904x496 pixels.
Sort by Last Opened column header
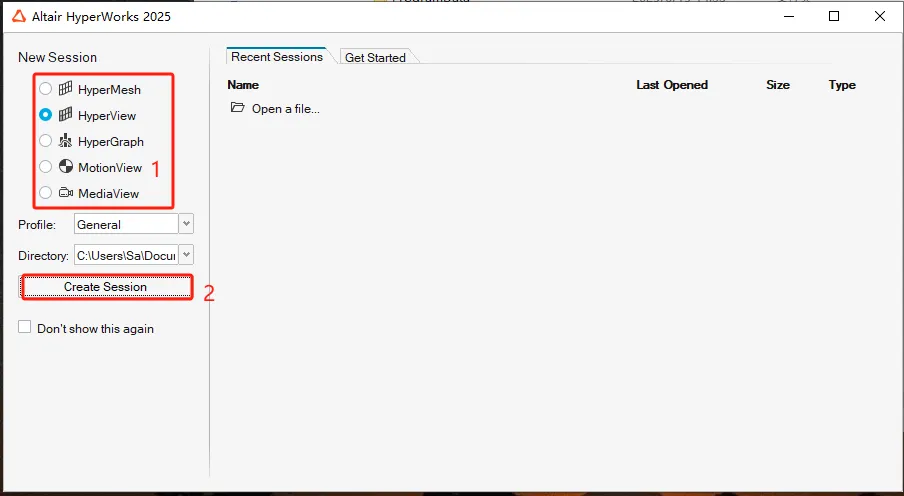[672, 85]
